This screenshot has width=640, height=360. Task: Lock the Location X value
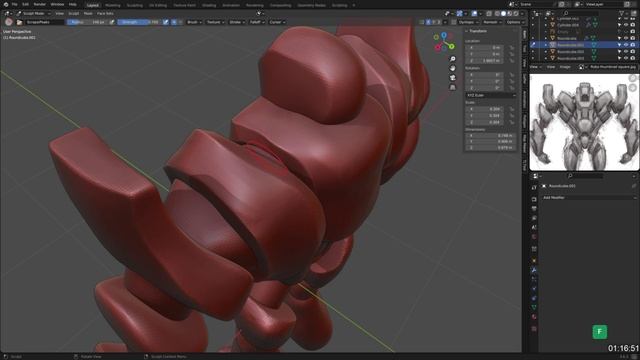(511, 48)
